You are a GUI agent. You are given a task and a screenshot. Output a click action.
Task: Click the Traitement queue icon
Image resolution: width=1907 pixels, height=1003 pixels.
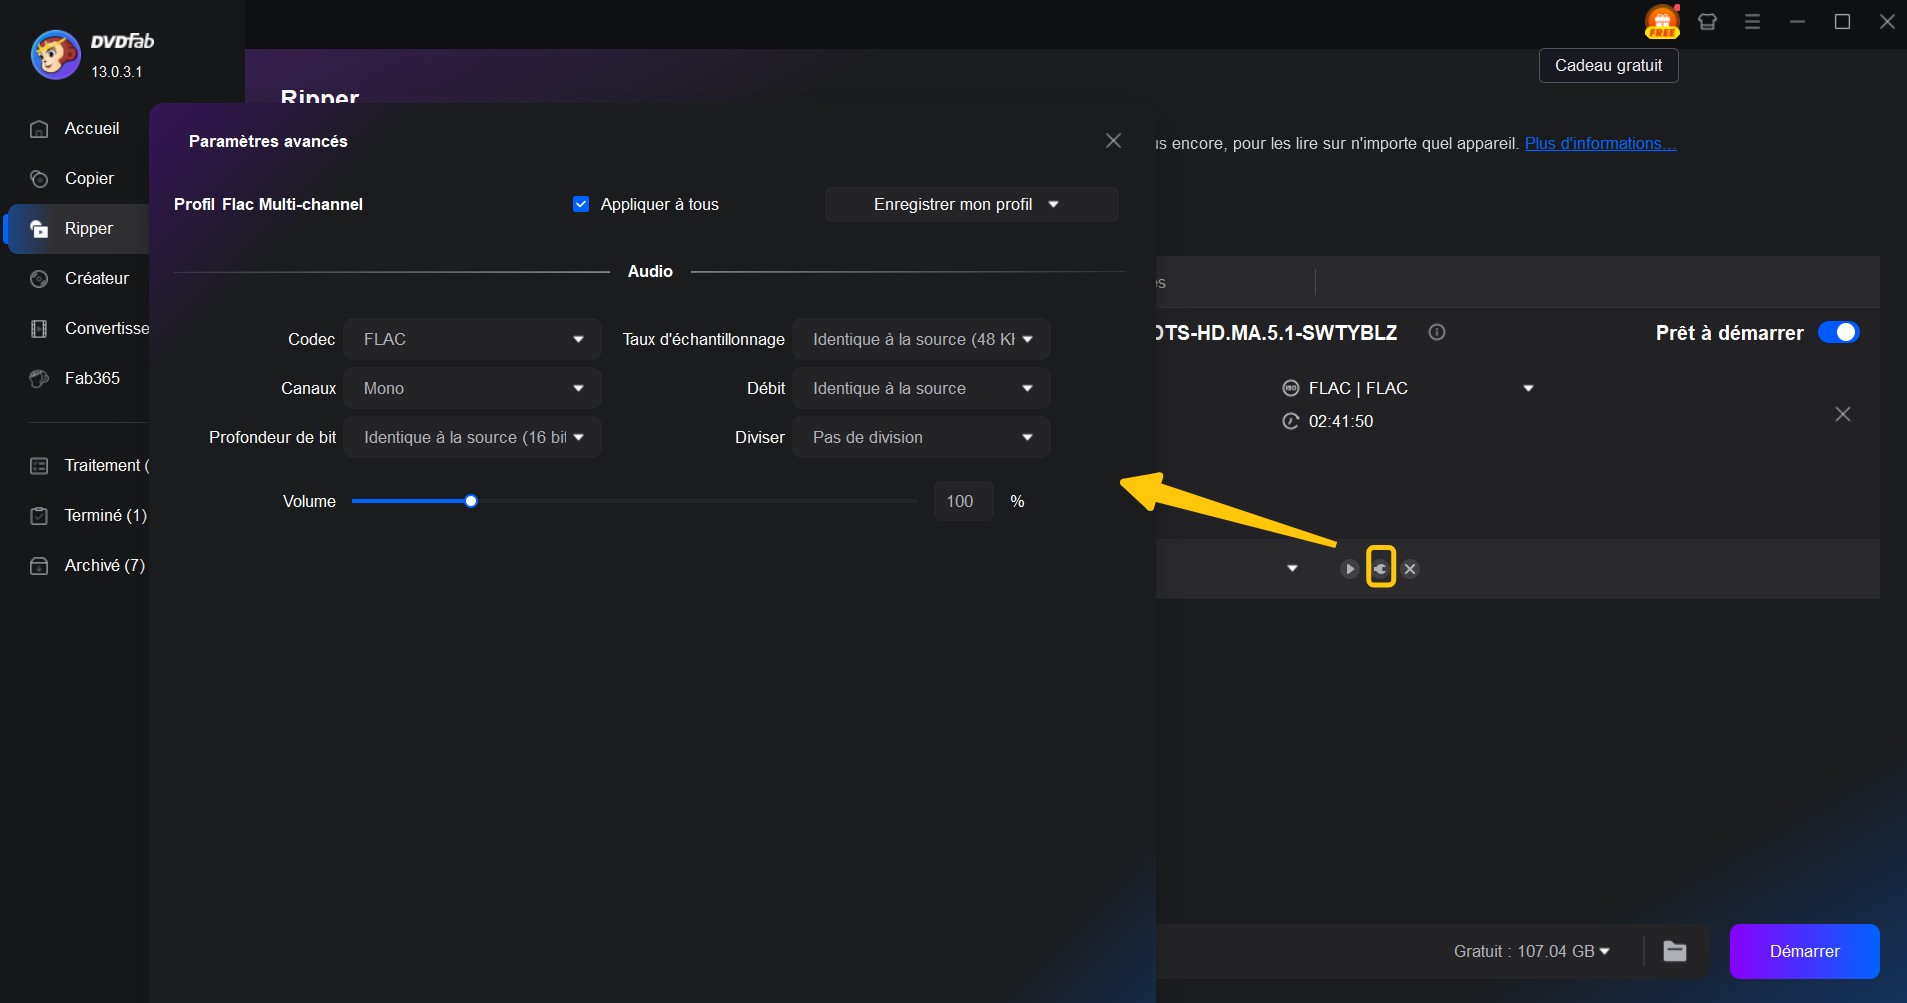pyautogui.click(x=39, y=466)
